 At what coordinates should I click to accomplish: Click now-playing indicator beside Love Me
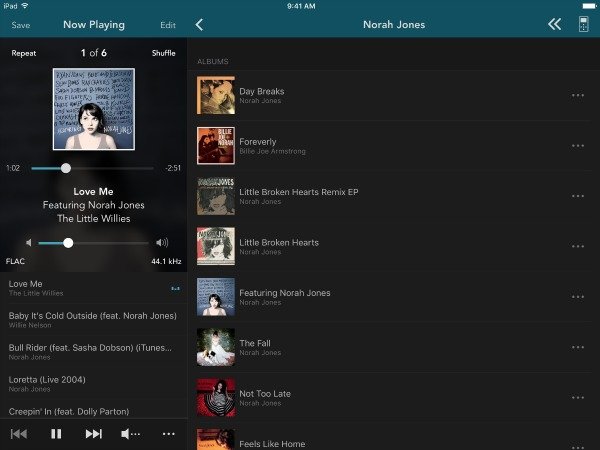(x=175, y=288)
